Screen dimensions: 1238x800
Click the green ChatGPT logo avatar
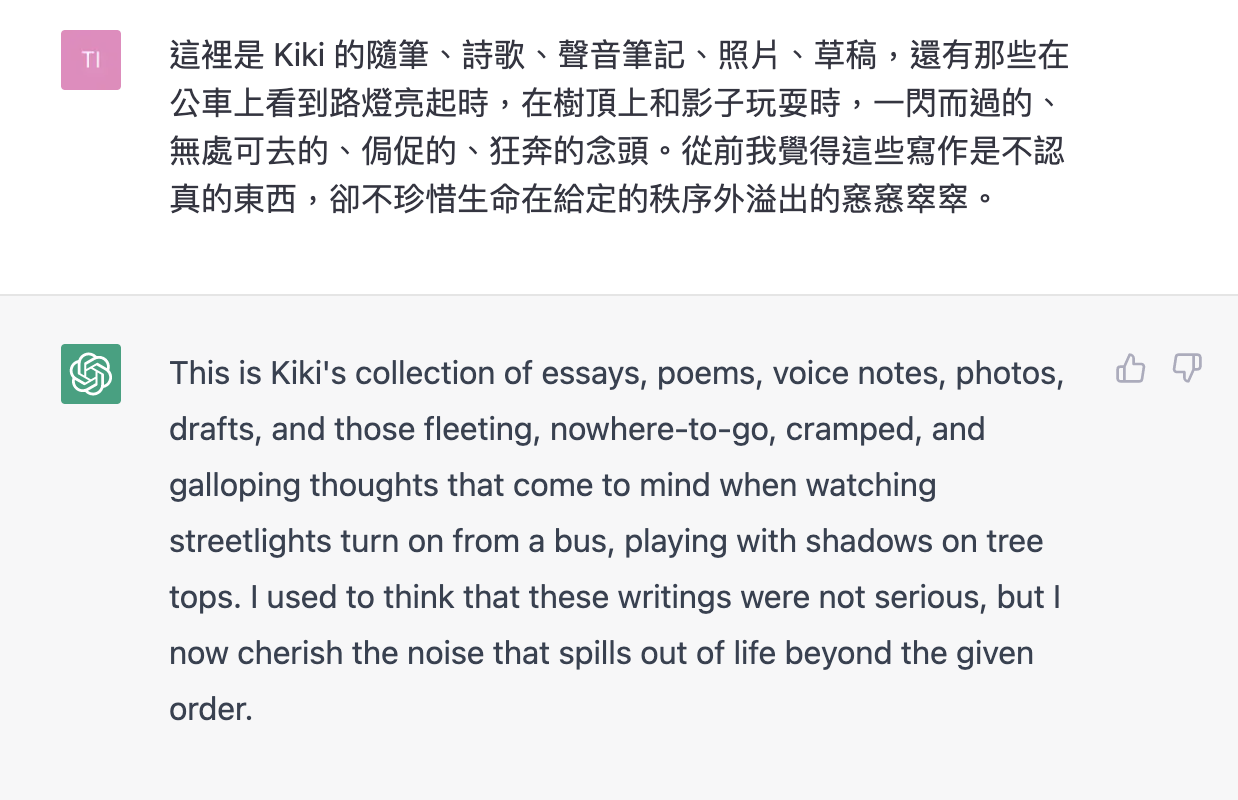[x=91, y=374]
